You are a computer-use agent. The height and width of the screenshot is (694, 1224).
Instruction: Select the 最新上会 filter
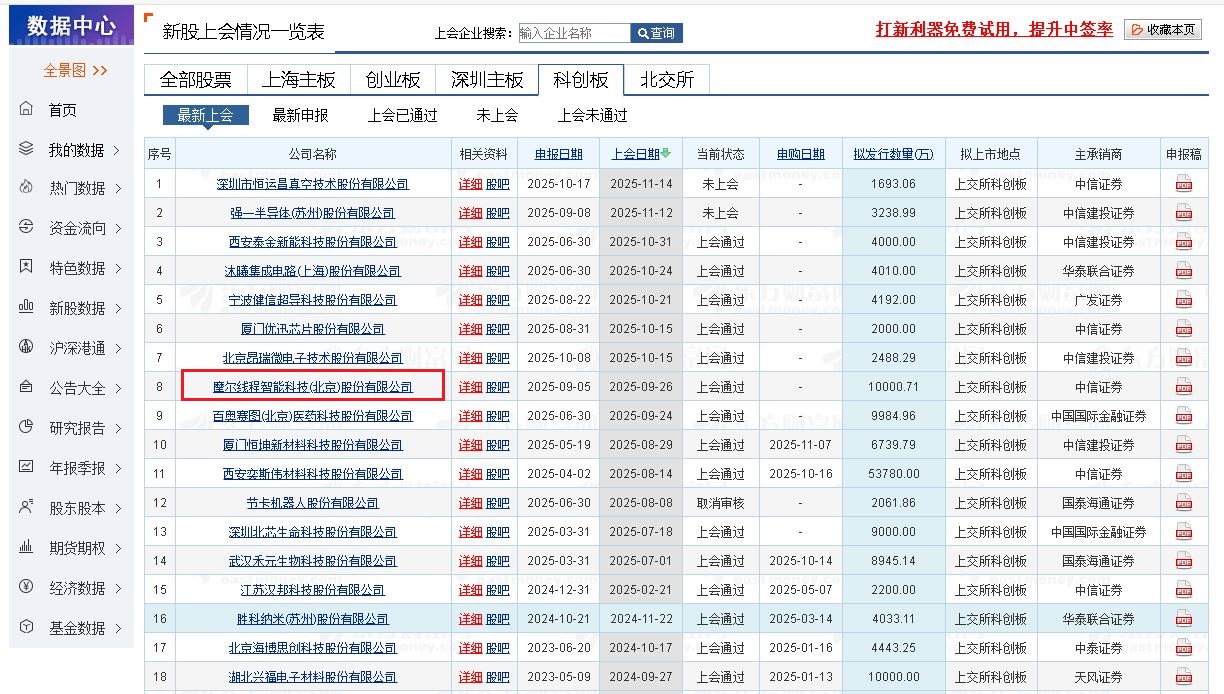(205, 115)
